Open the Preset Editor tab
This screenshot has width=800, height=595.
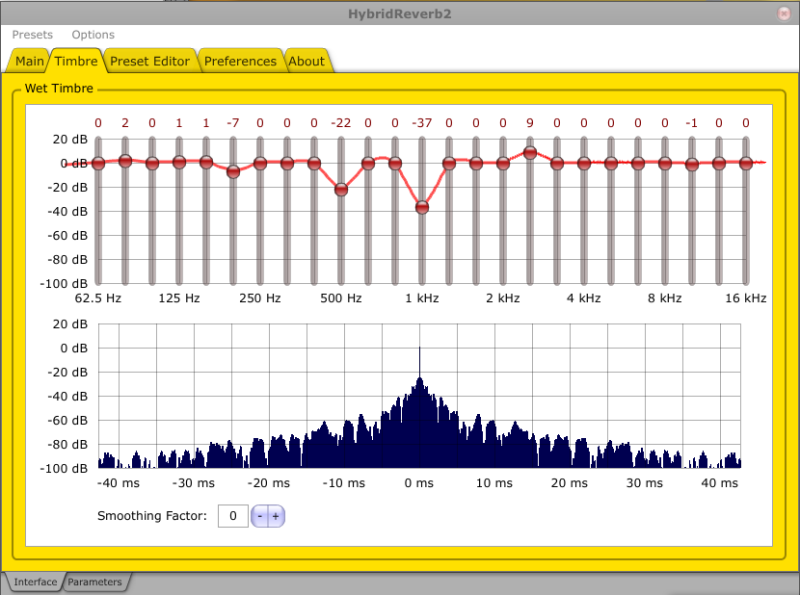149,61
